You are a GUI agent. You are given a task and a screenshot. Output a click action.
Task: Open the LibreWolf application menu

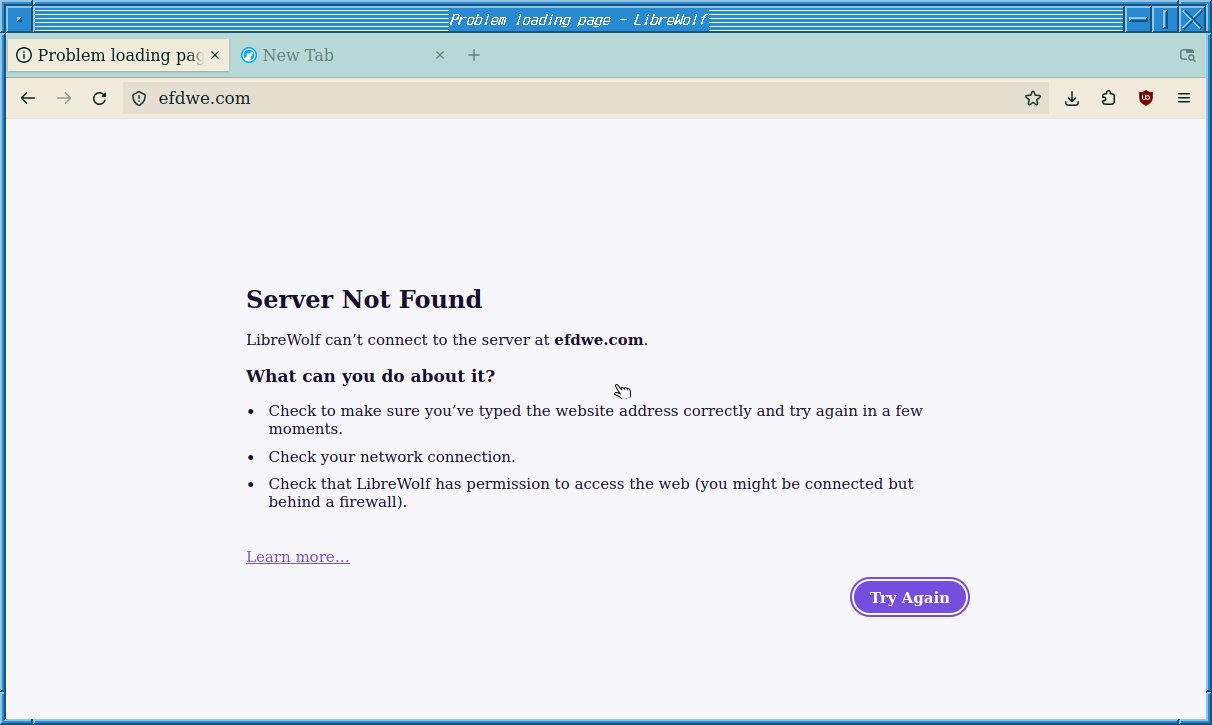[x=1184, y=98]
